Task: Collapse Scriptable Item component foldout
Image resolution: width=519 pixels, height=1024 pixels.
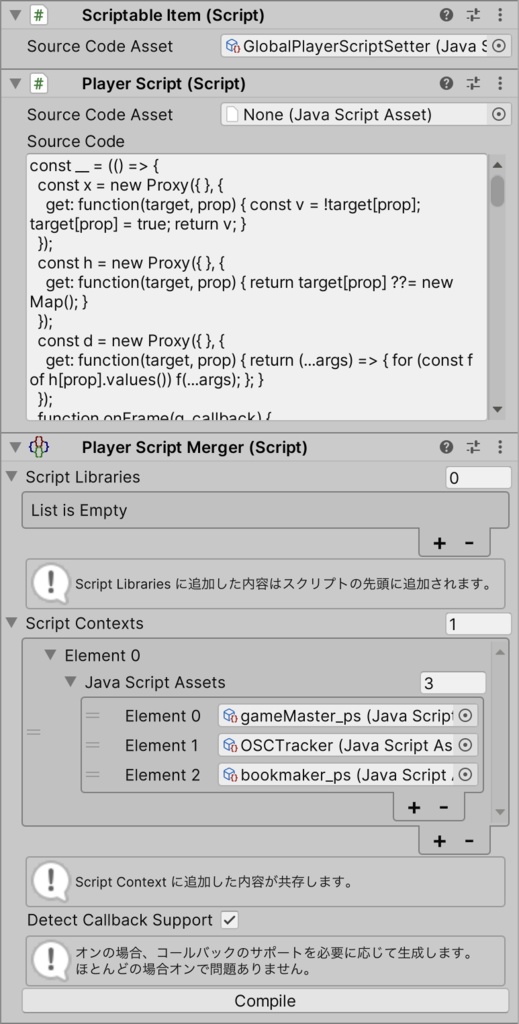Action: [x=16, y=15]
